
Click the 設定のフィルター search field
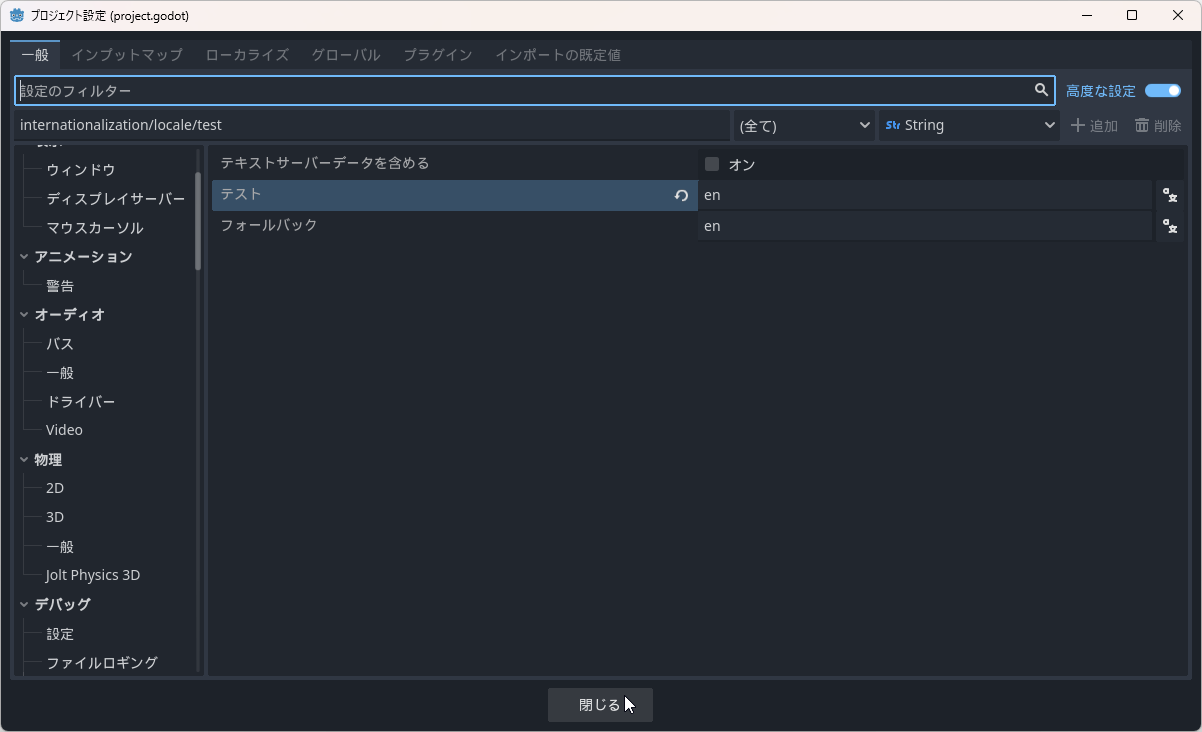pyautogui.click(x=520, y=91)
